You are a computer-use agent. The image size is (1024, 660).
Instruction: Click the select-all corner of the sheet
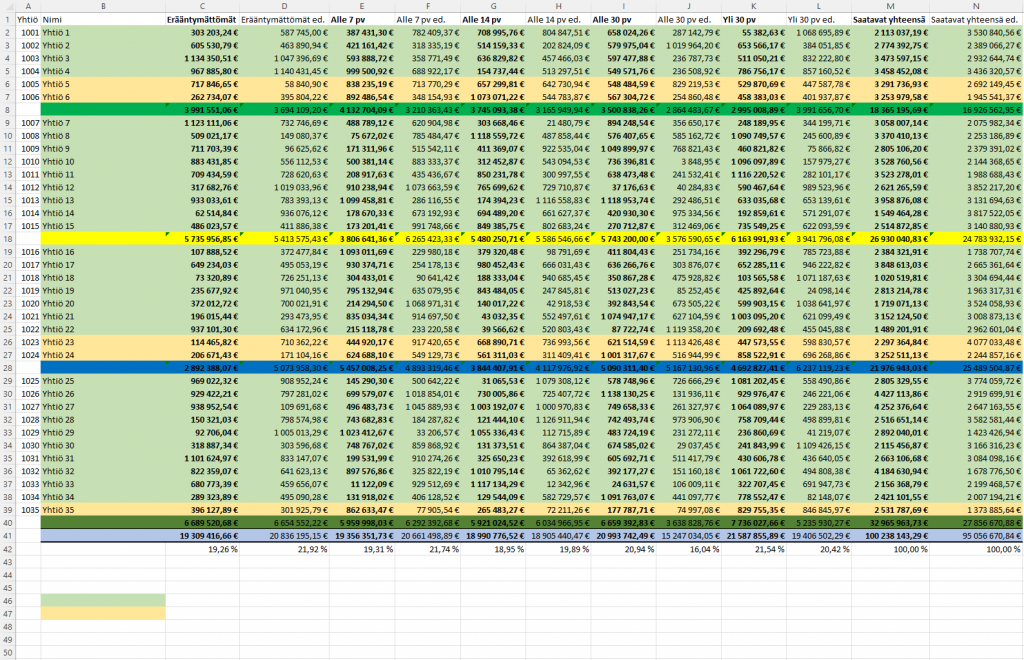(x=7, y=6)
